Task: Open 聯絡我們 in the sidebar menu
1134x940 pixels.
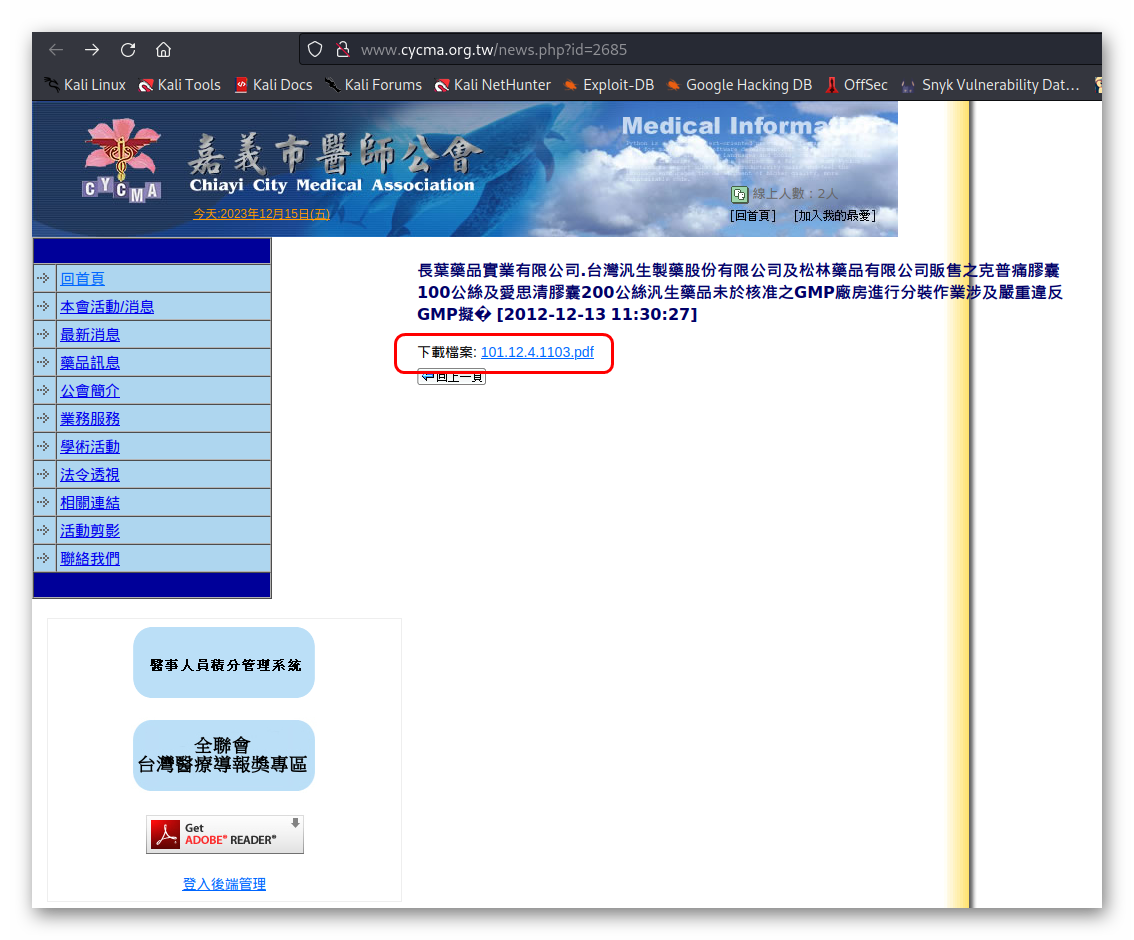Action: click(90, 559)
